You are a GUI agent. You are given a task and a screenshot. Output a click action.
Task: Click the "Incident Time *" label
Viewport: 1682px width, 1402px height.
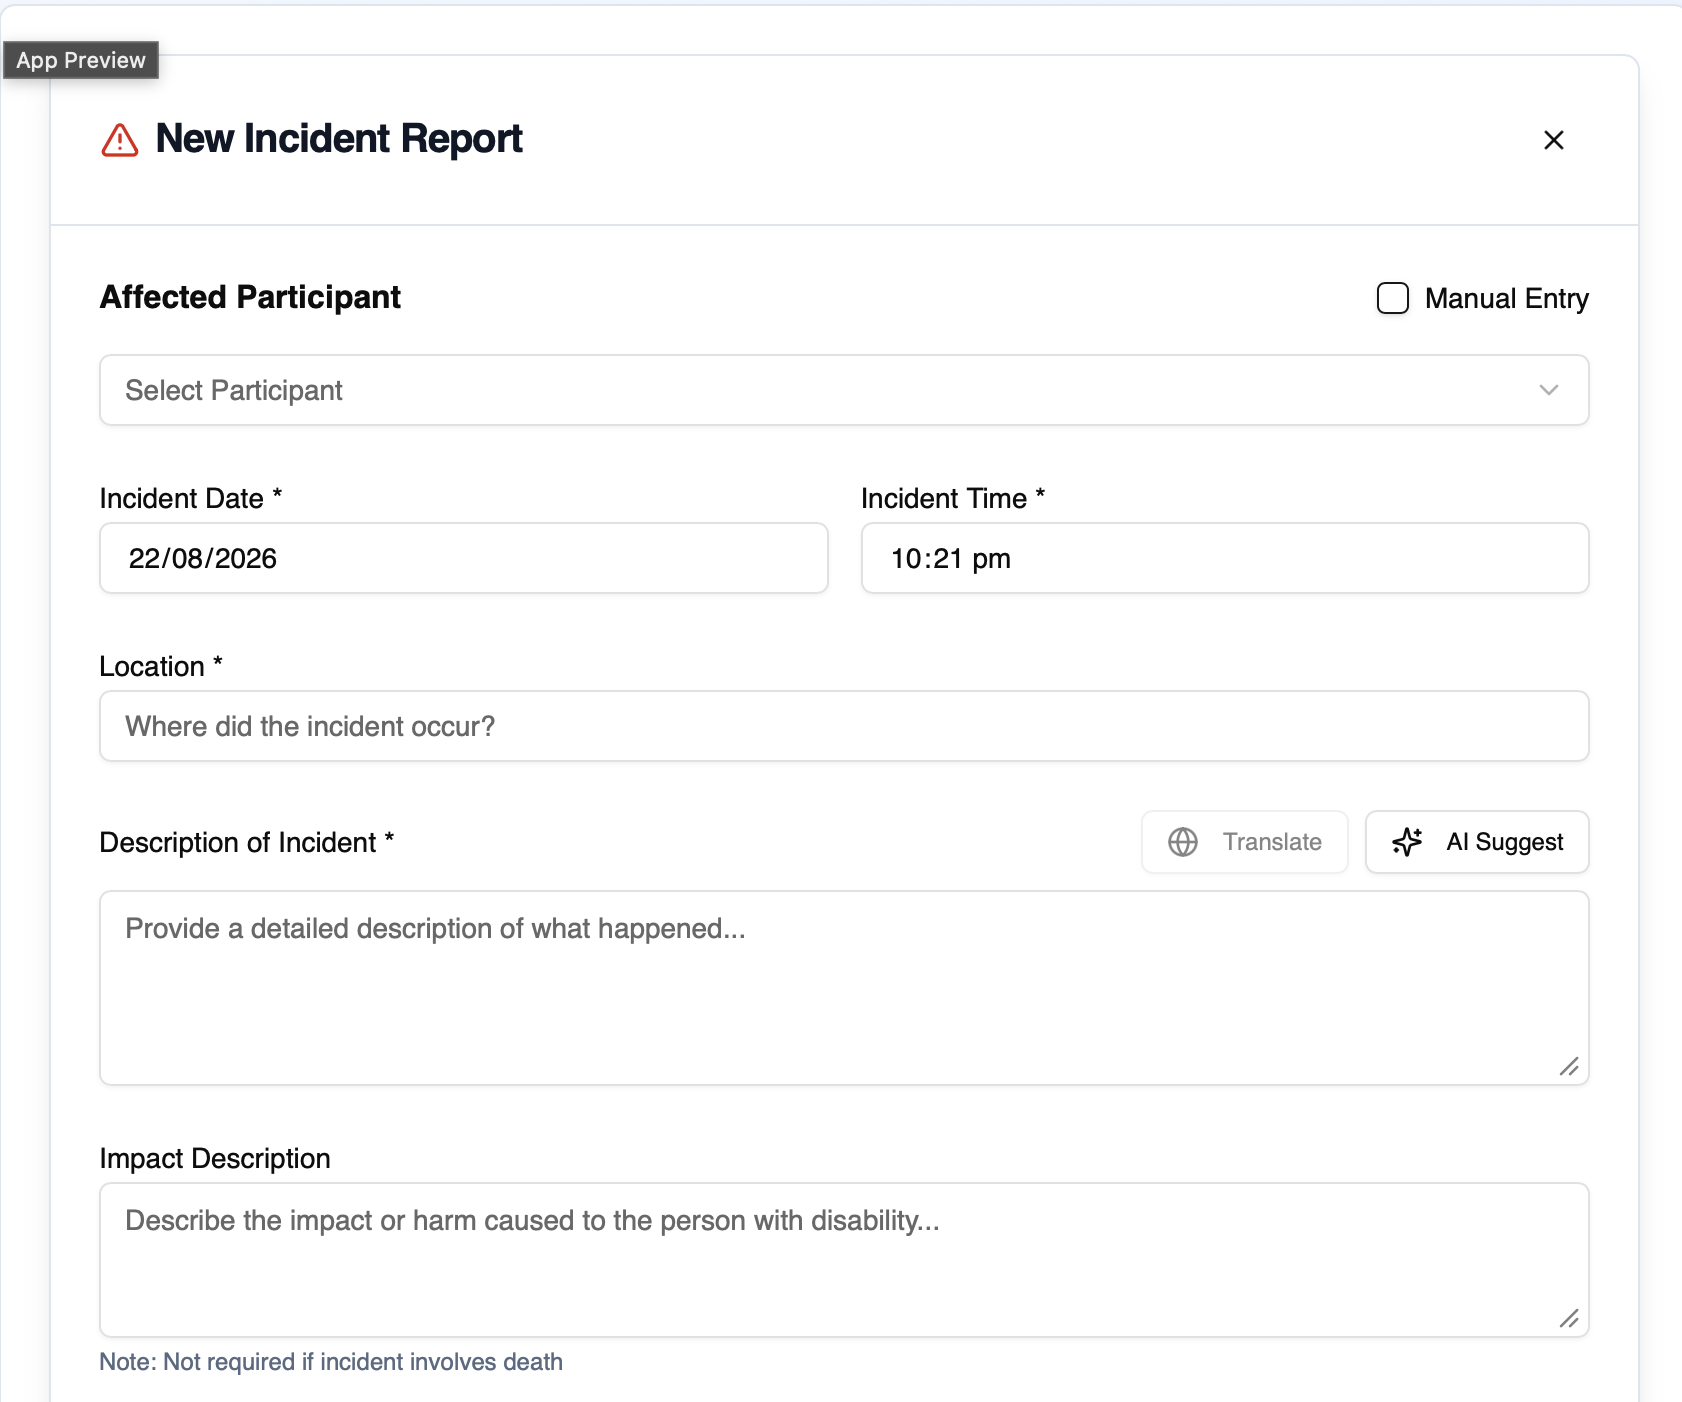click(x=953, y=498)
